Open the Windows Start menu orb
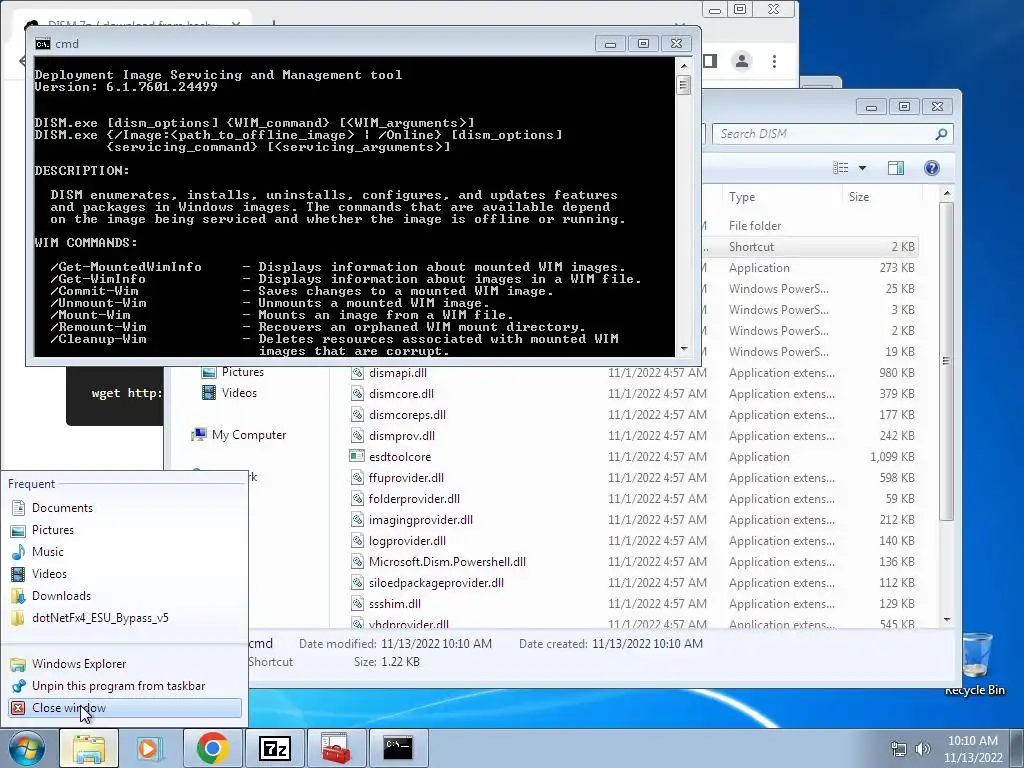The width and height of the screenshot is (1024, 768). pyautogui.click(x=26, y=748)
